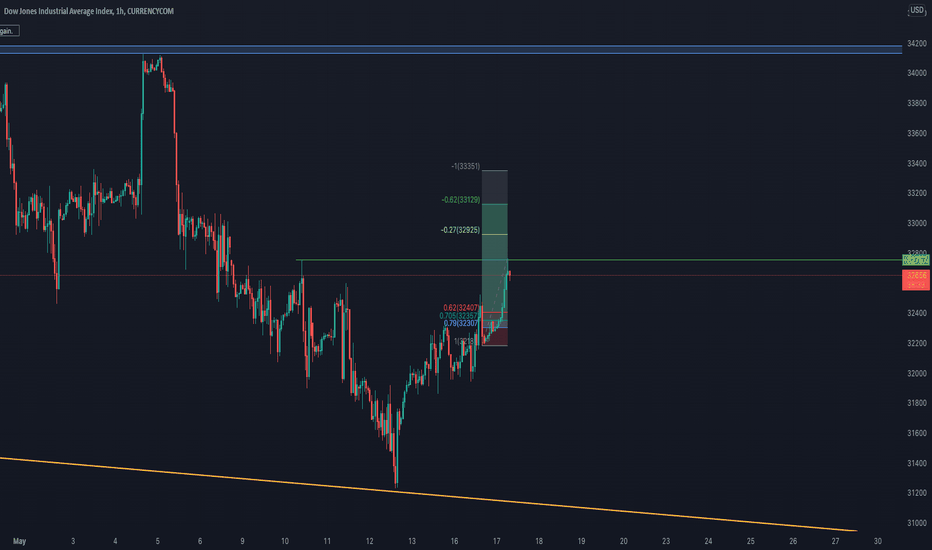This screenshot has height=550, width=932.
Task: Click the 31400 price axis label
Action: tap(917, 463)
